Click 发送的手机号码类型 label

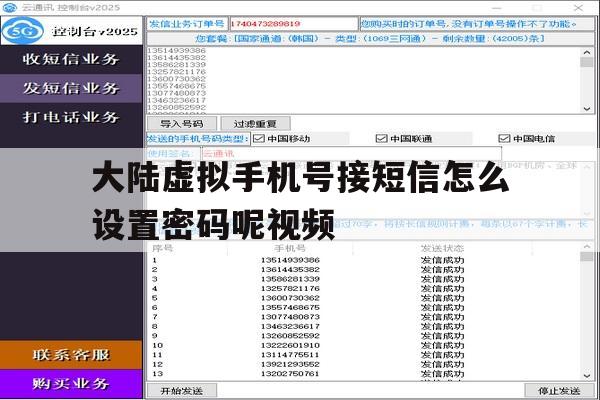[198, 139]
